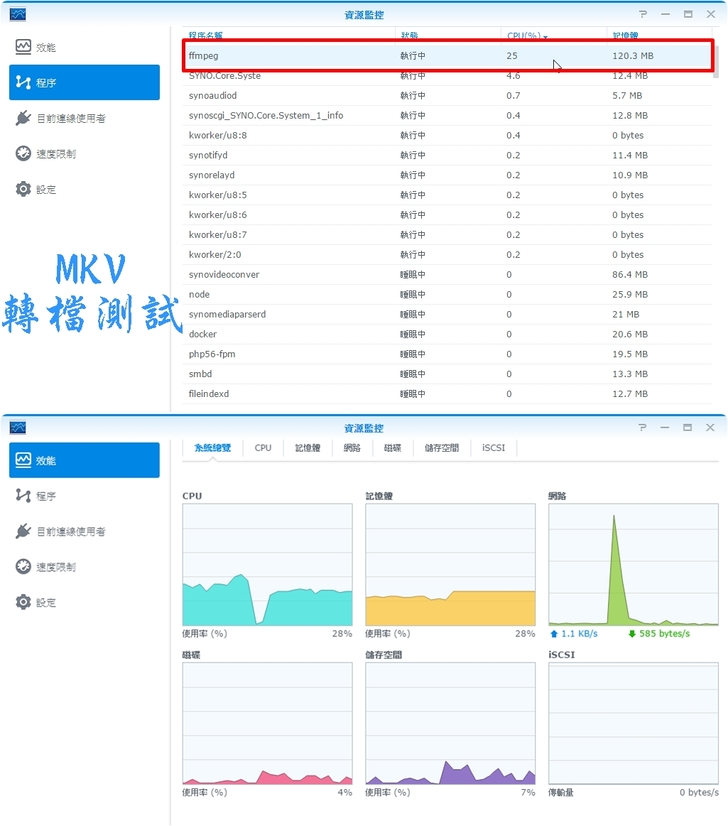The height and width of the screenshot is (826, 728).
Task: Click 設定 gear icon in lower window
Action: 24,602
